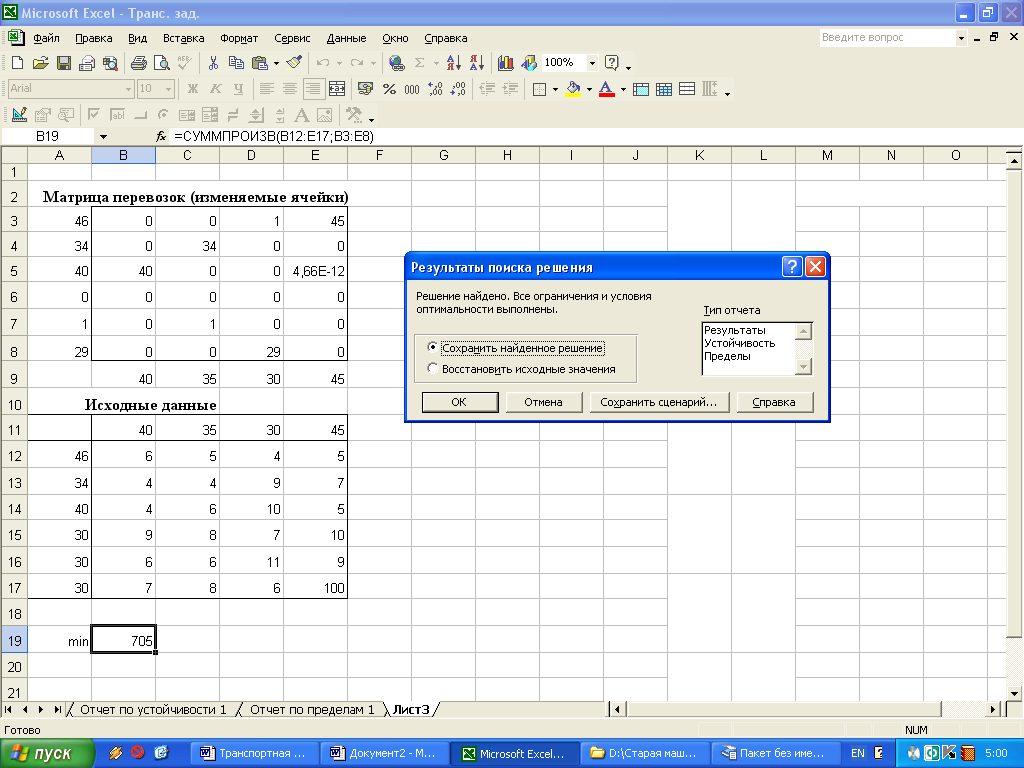This screenshot has height=768, width=1024.
Task: Select the 'Сохранить найденное решение' radio button
Action: pos(432,347)
